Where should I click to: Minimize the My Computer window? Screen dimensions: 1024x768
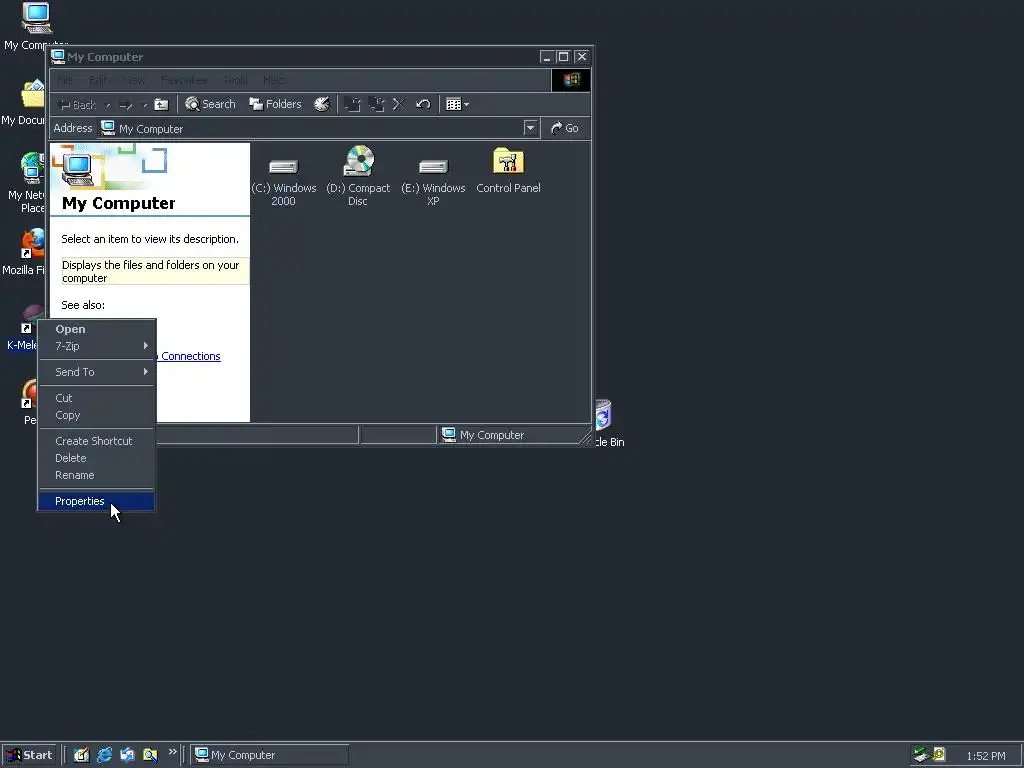547,57
